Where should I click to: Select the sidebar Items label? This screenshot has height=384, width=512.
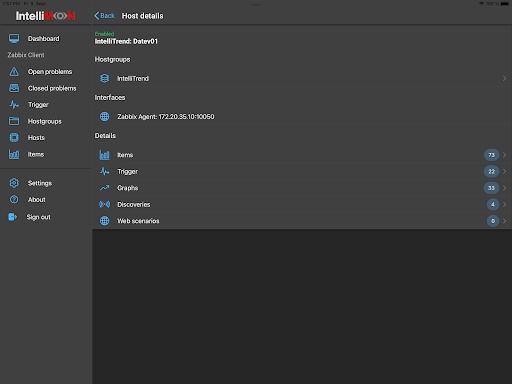click(36, 154)
